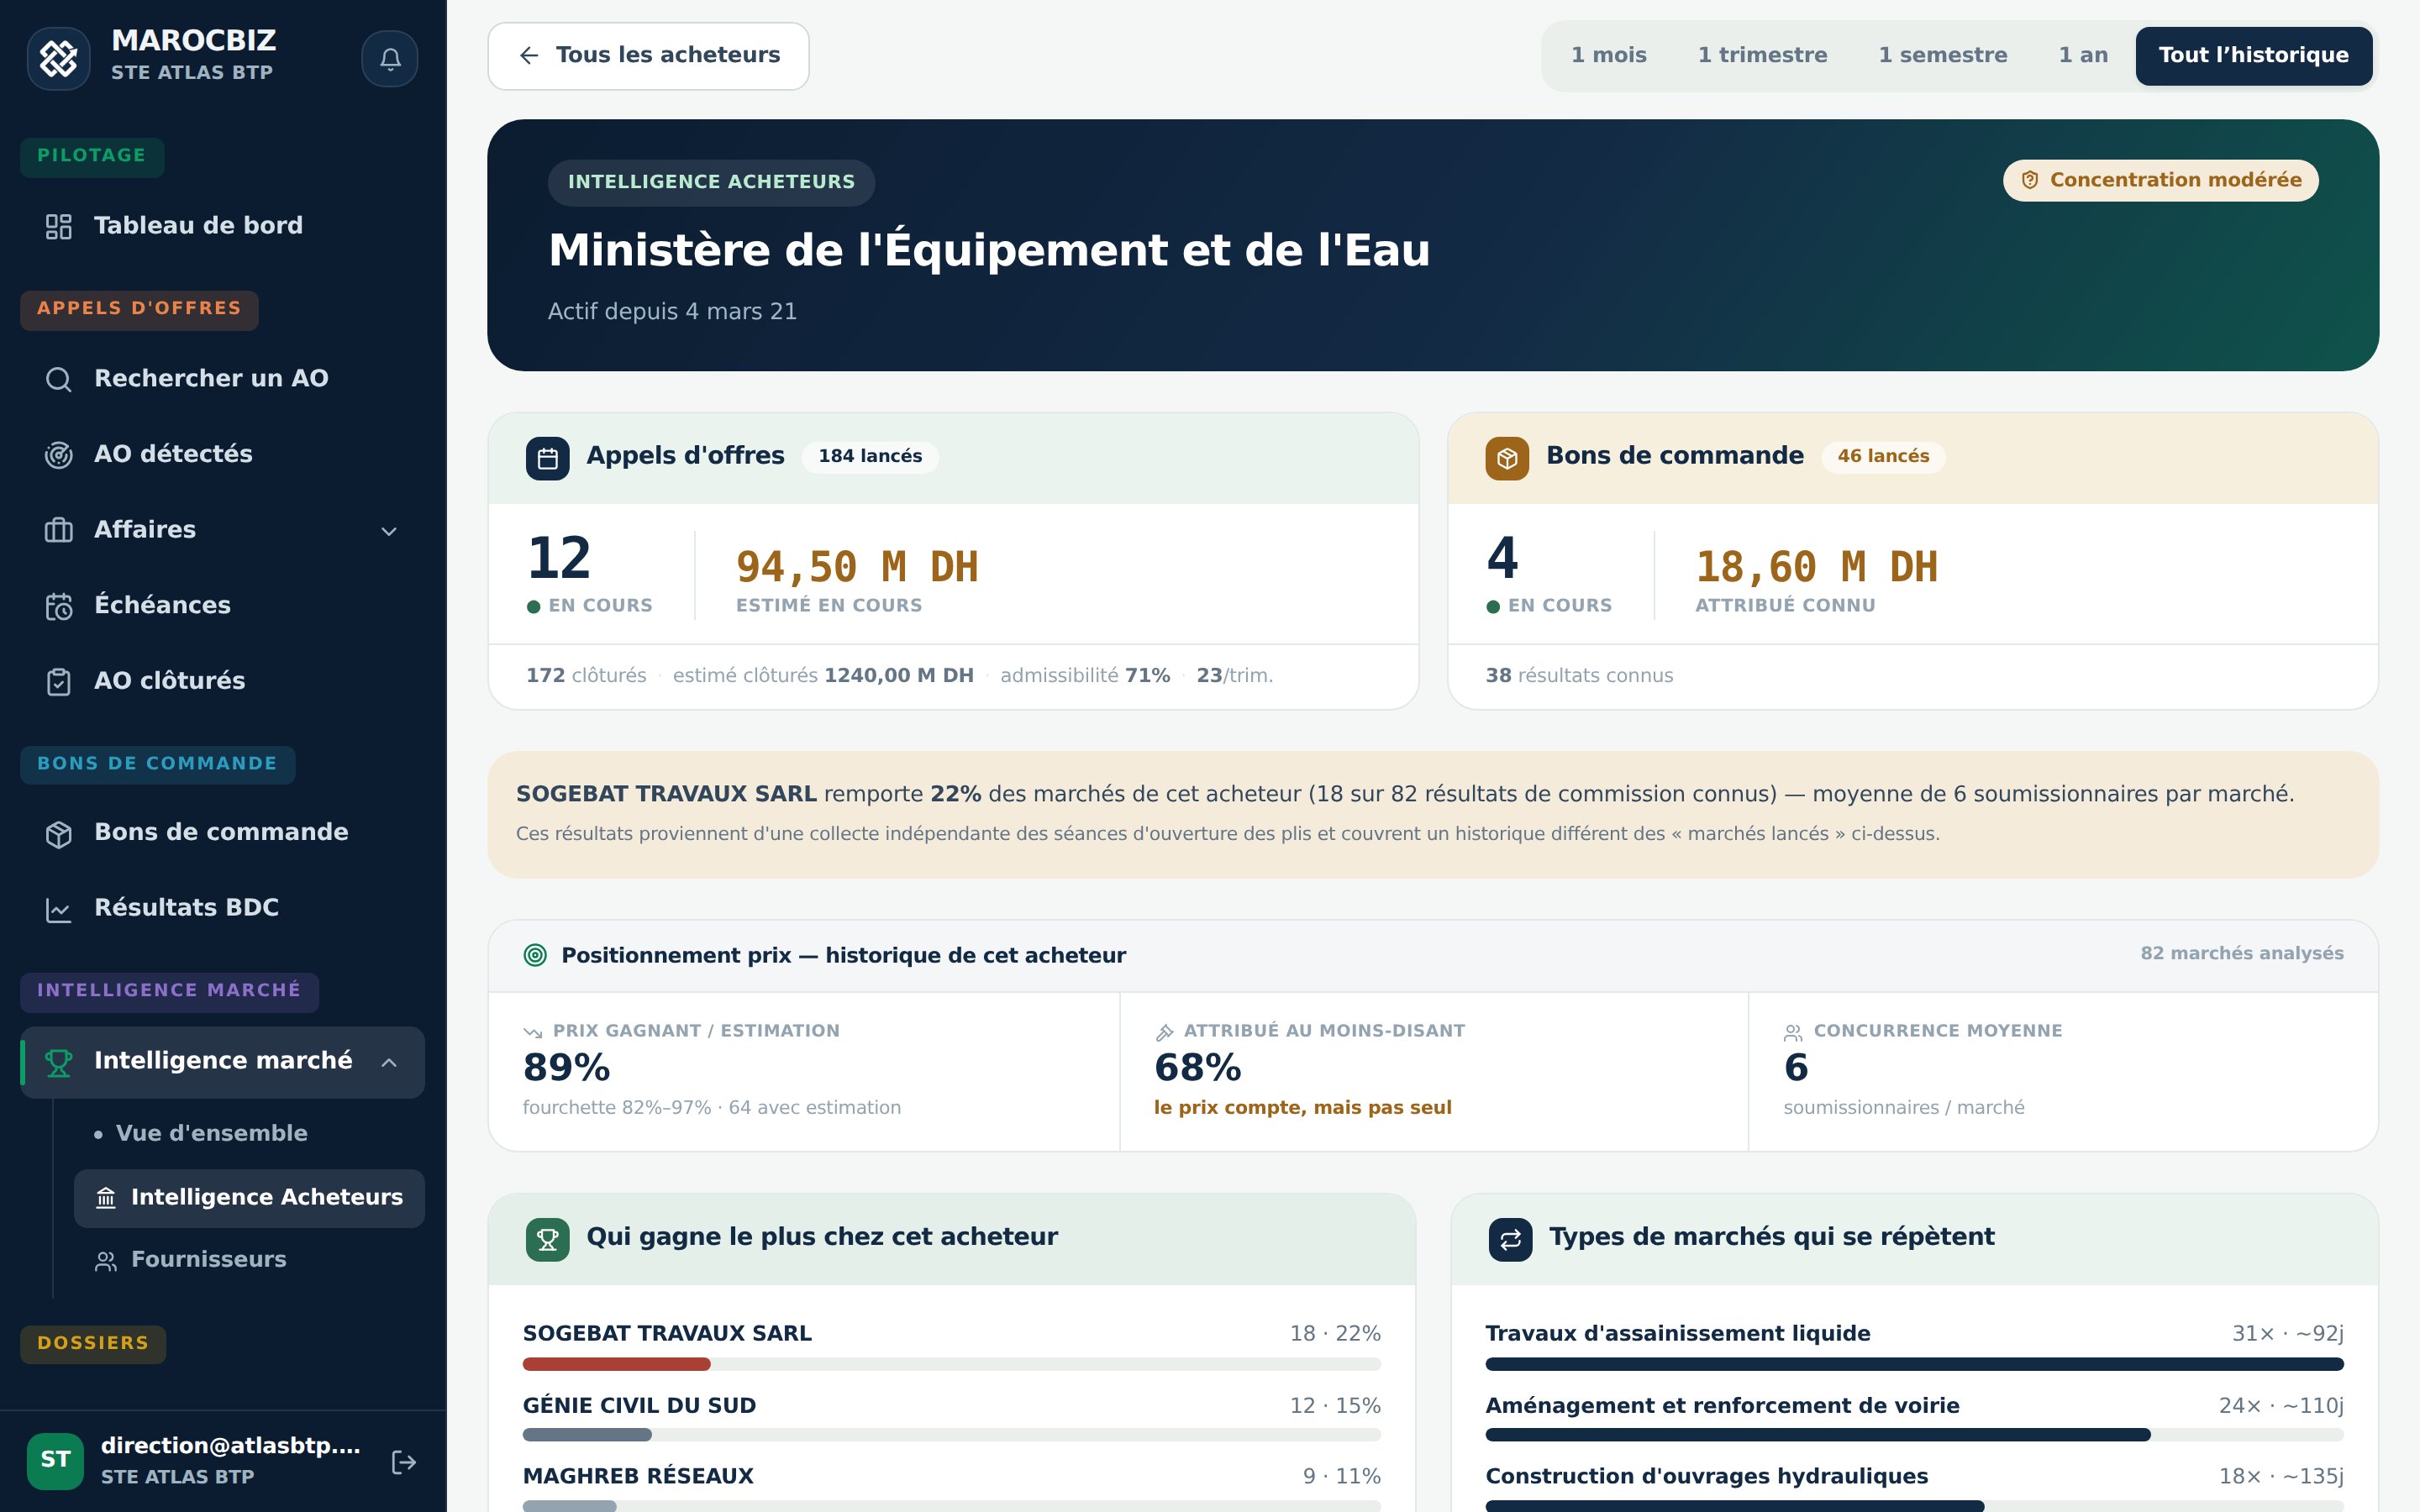Screen dimensions: 2420x1512
Task: Select the 1 mois period
Action: click(1608, 56)
